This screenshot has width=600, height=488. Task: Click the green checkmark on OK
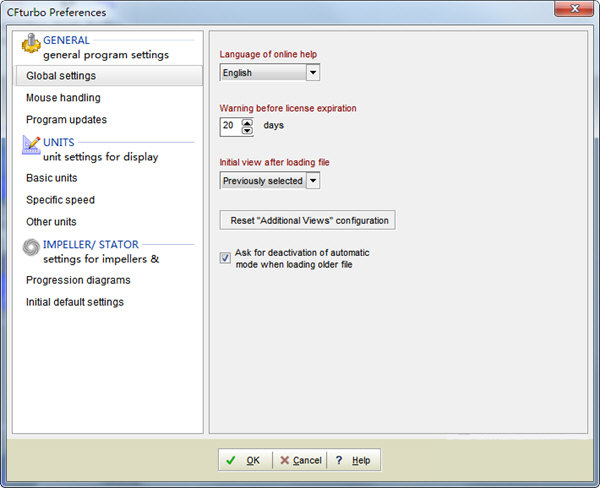tap(231, 461)
